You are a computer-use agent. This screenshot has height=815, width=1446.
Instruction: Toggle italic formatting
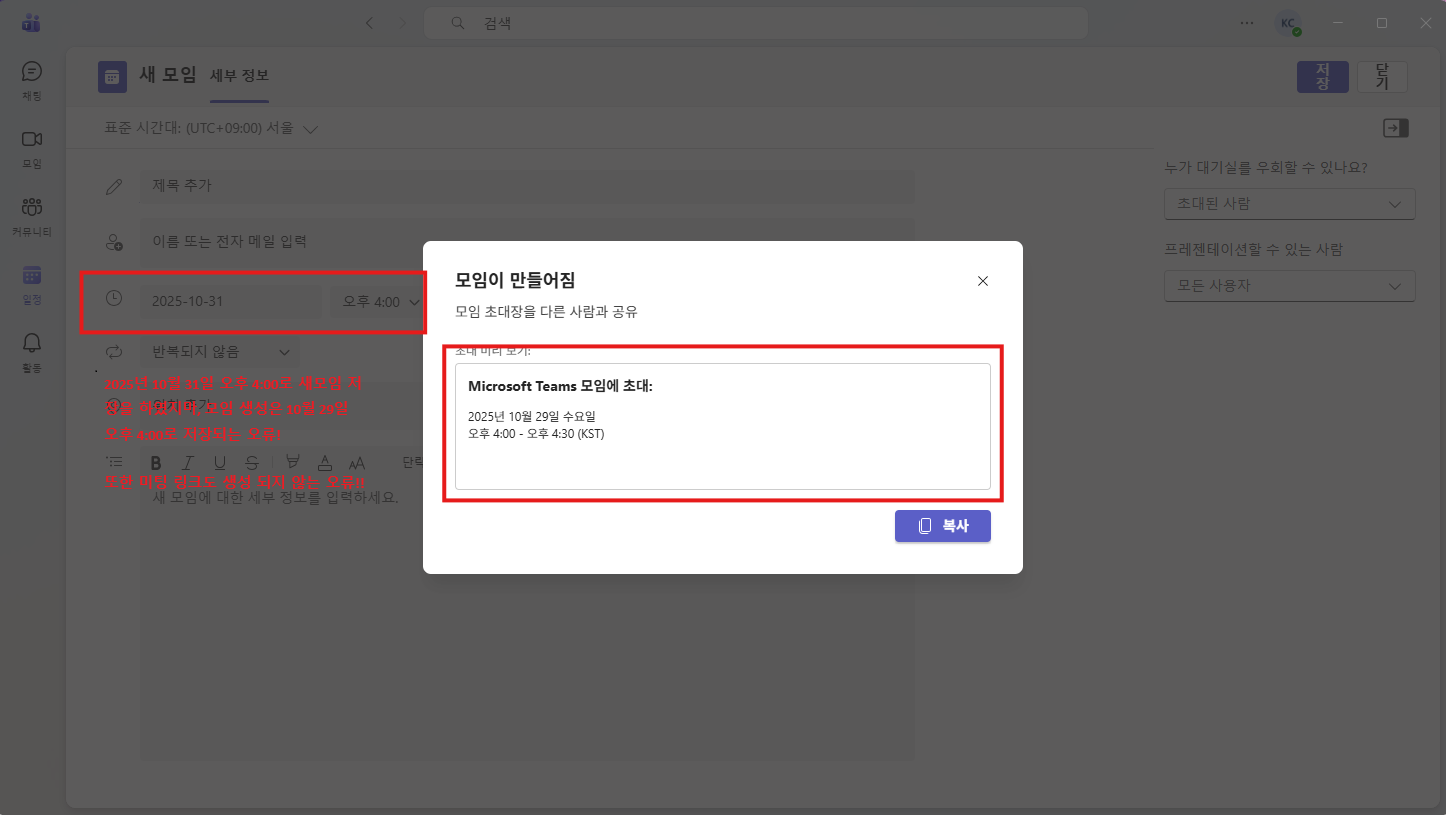point(187,462)
